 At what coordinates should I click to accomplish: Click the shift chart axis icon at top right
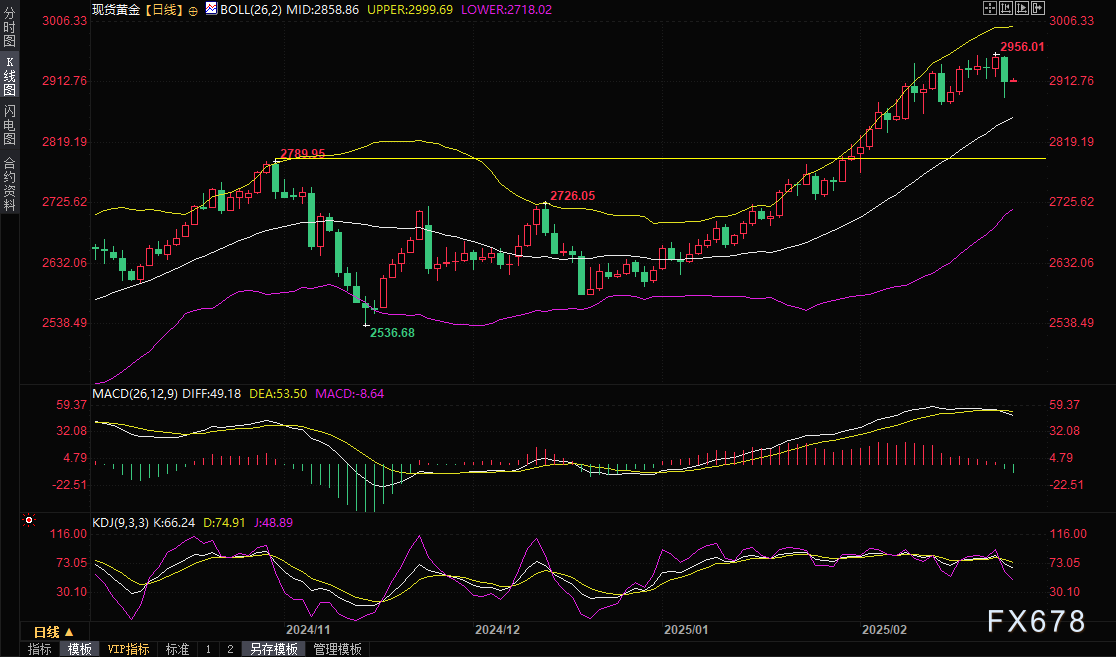1038,7
